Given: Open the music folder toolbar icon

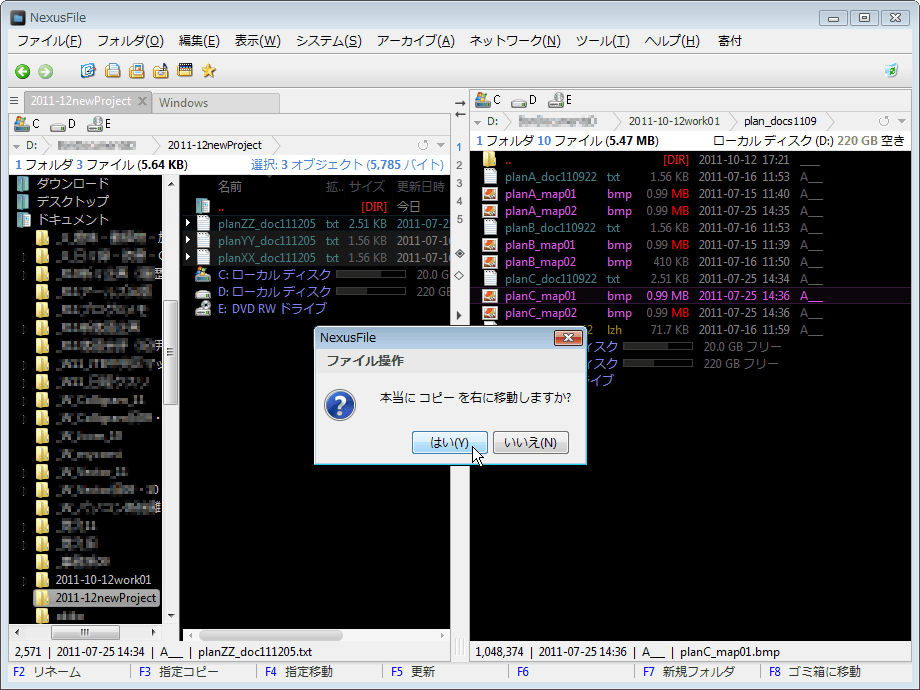Looking at the screenshot, I should point(160,71).
